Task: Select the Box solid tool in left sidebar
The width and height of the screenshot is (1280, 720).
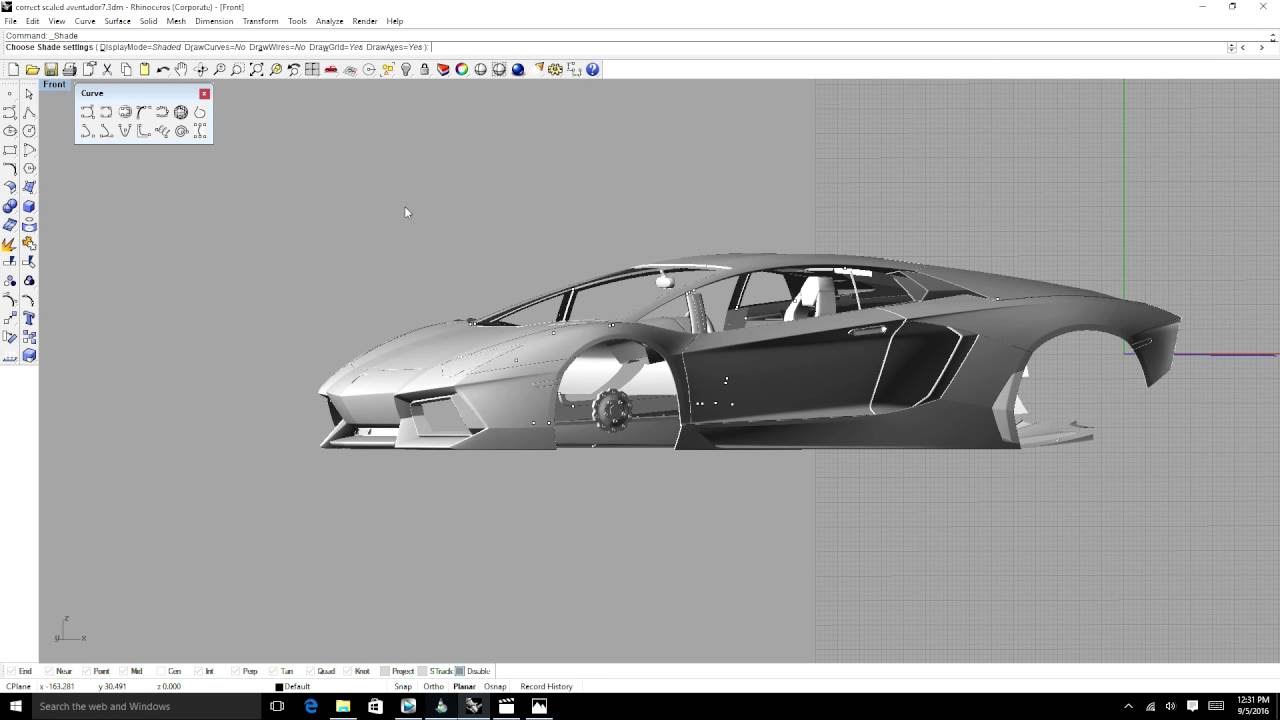Action: [29, 206]
